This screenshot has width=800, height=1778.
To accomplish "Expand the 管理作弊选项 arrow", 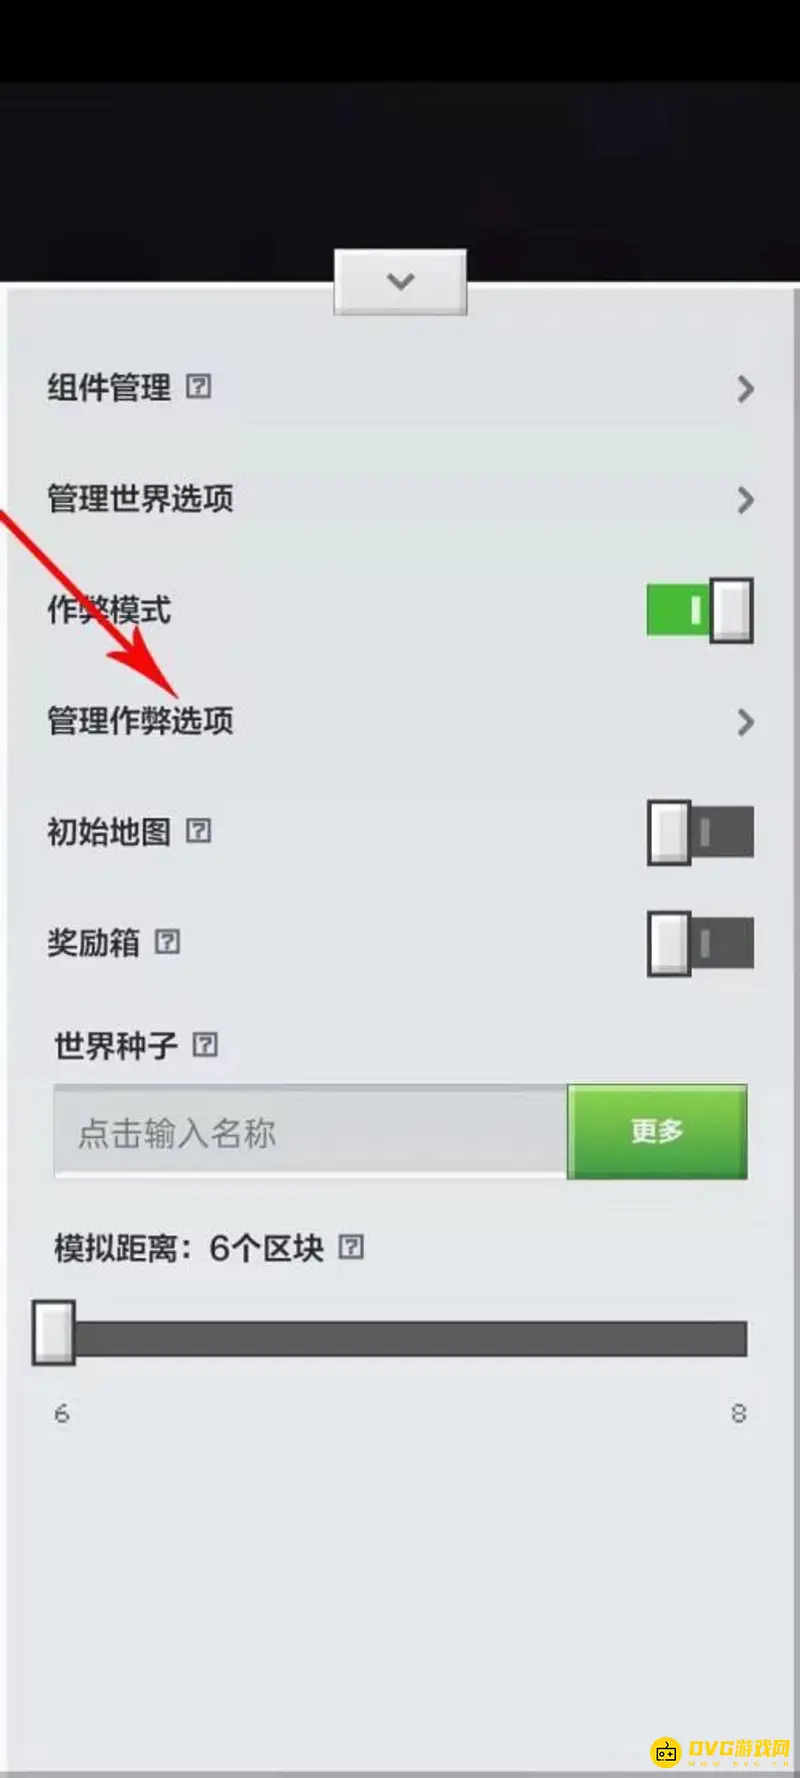I will (x=745, y=722).
